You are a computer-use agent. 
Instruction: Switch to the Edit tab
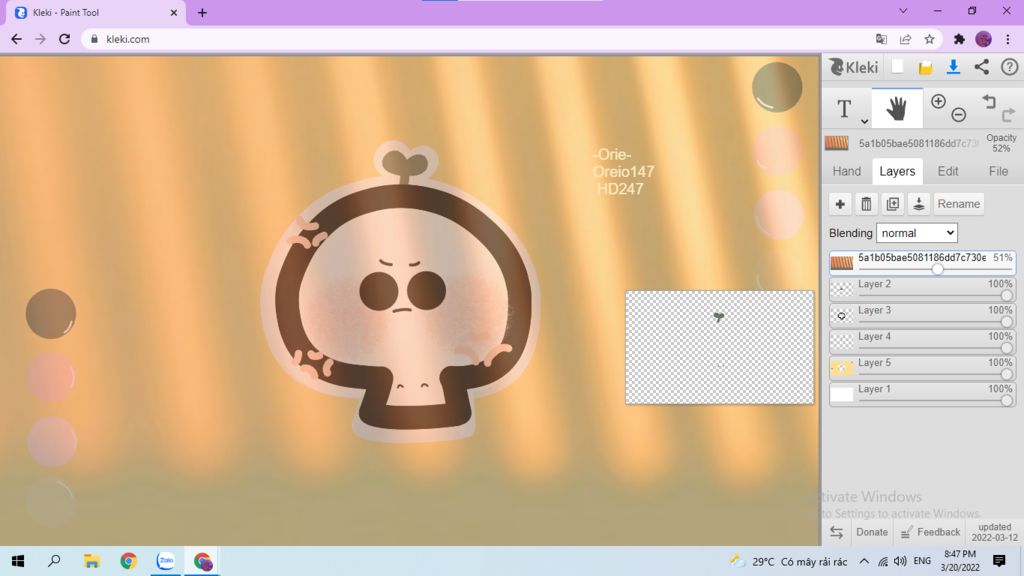(x=948, y=171)
